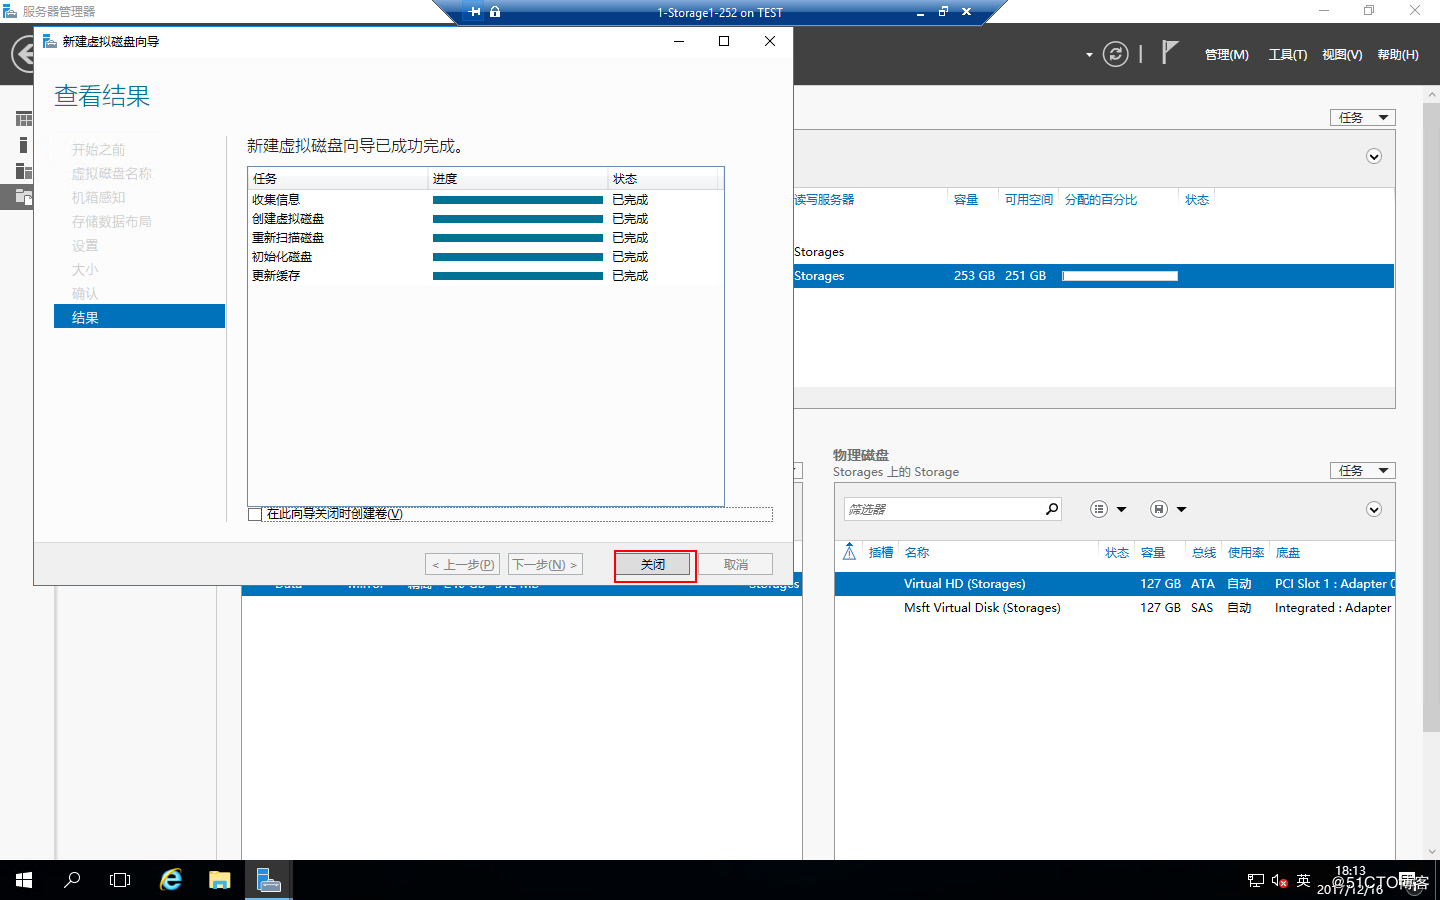
Task: Open File Explorer from the taskbar
Action: [219, 880]
